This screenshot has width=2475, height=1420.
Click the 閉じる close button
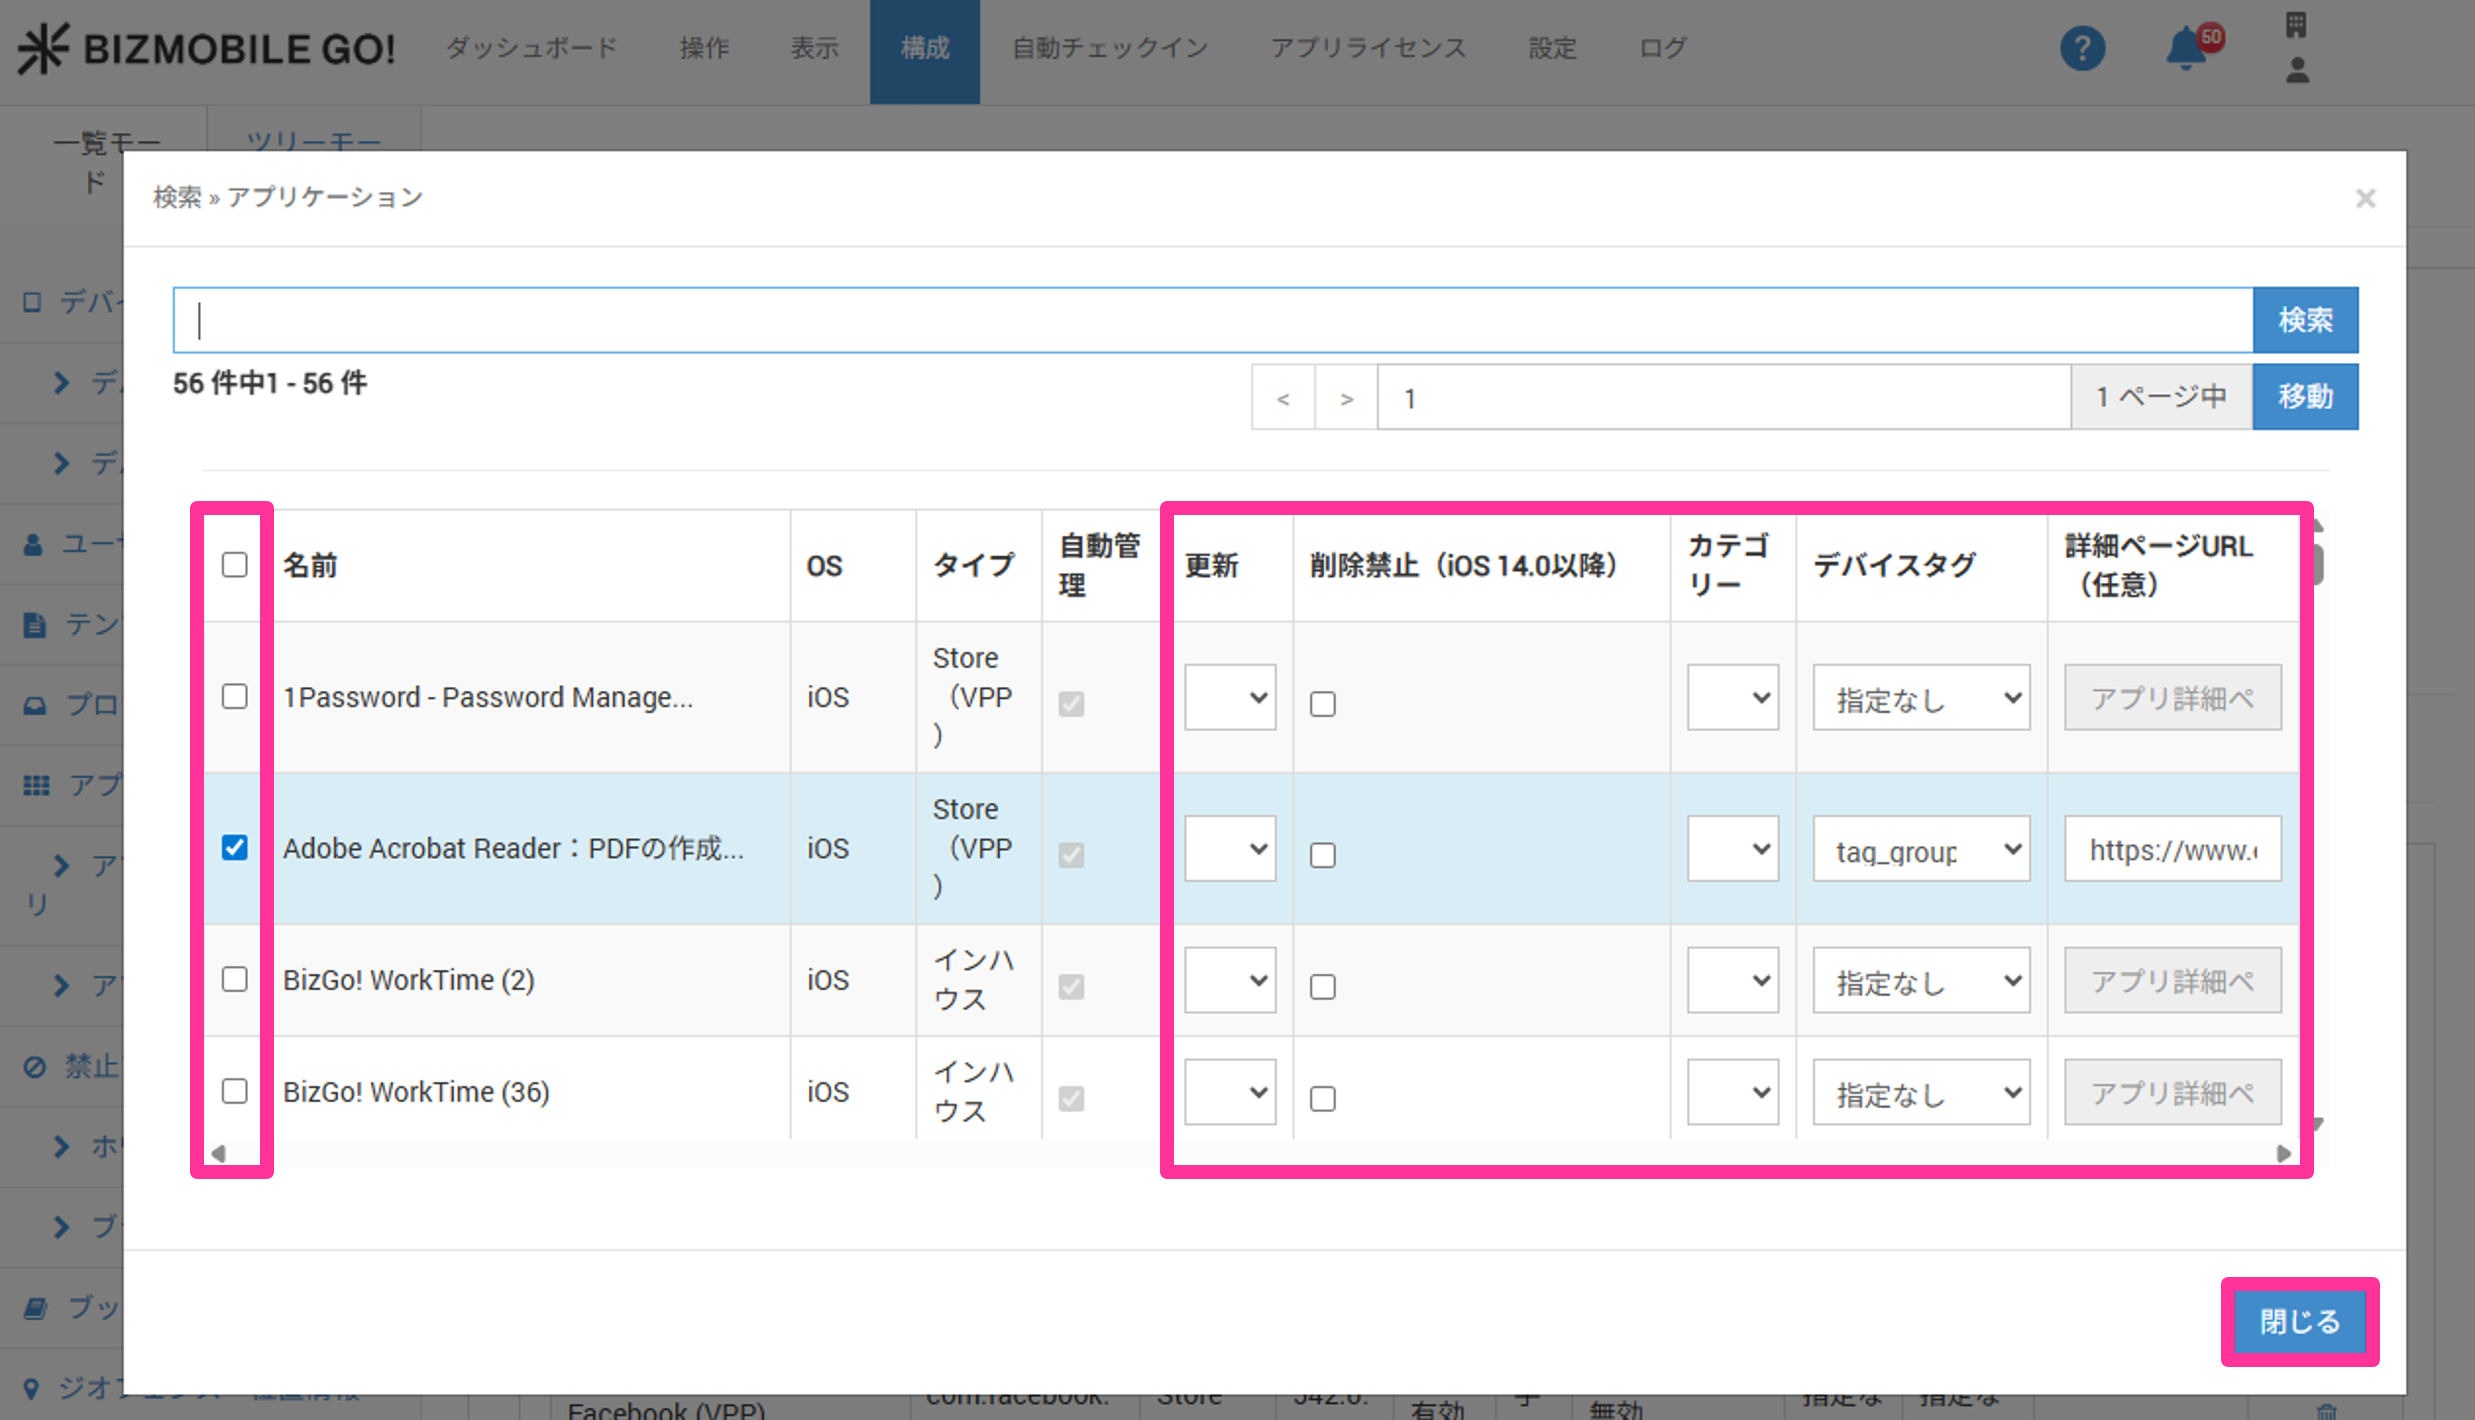point(2300,1321)
